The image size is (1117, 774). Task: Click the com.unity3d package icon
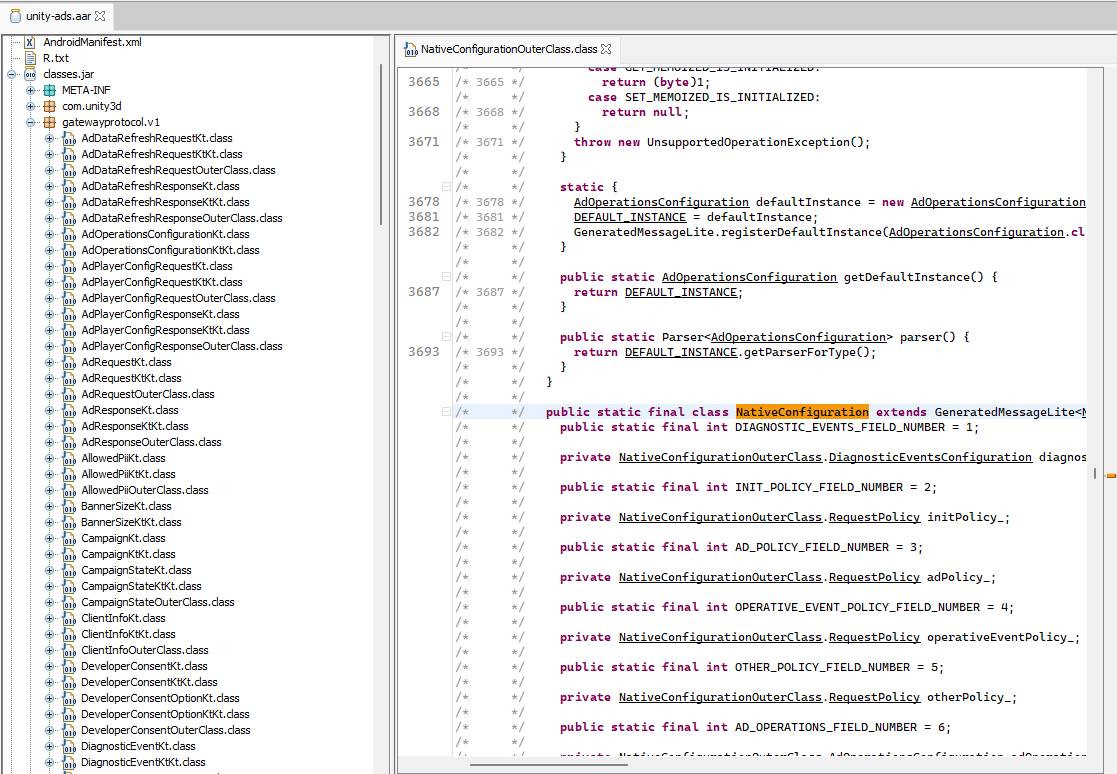(x=50, y=106)
